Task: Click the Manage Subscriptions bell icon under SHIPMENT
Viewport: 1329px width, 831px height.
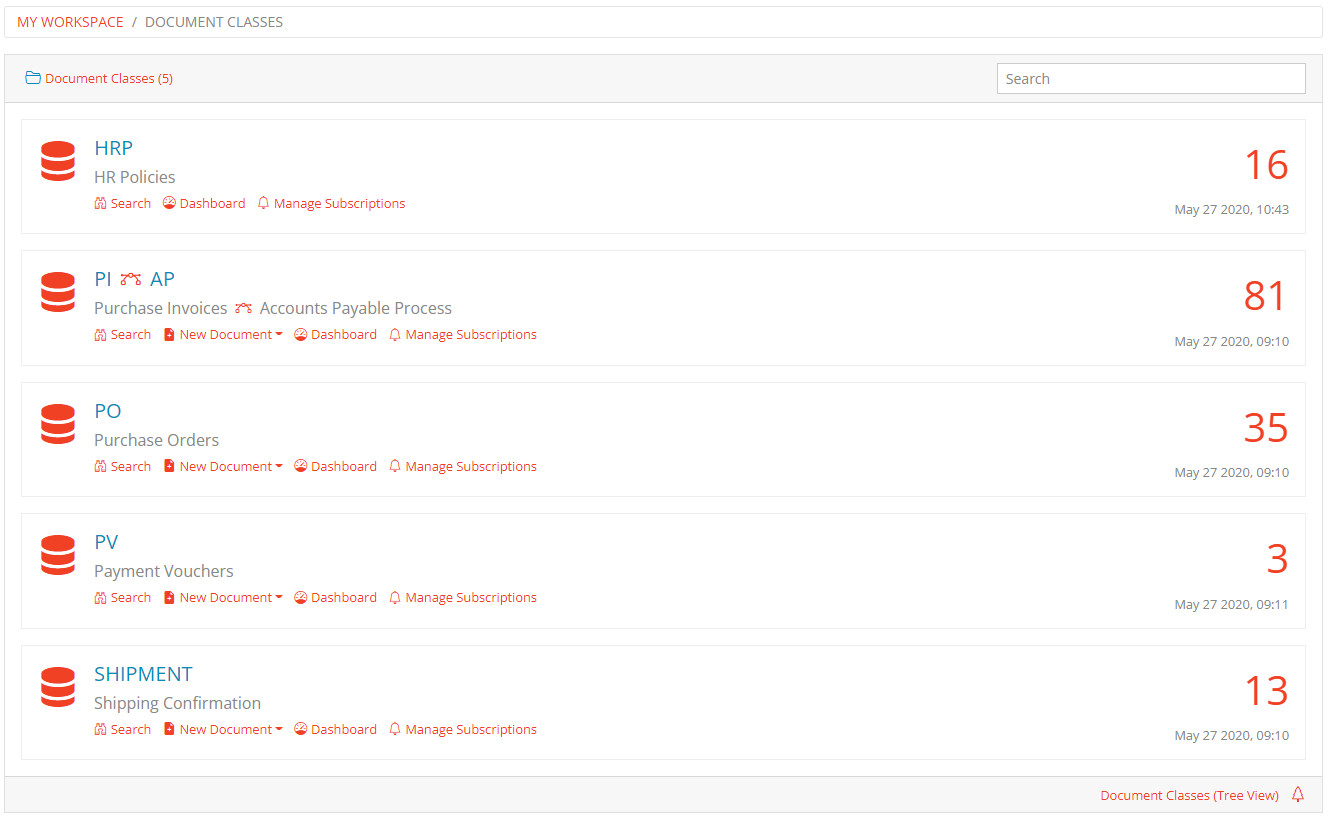Action: 395,729
